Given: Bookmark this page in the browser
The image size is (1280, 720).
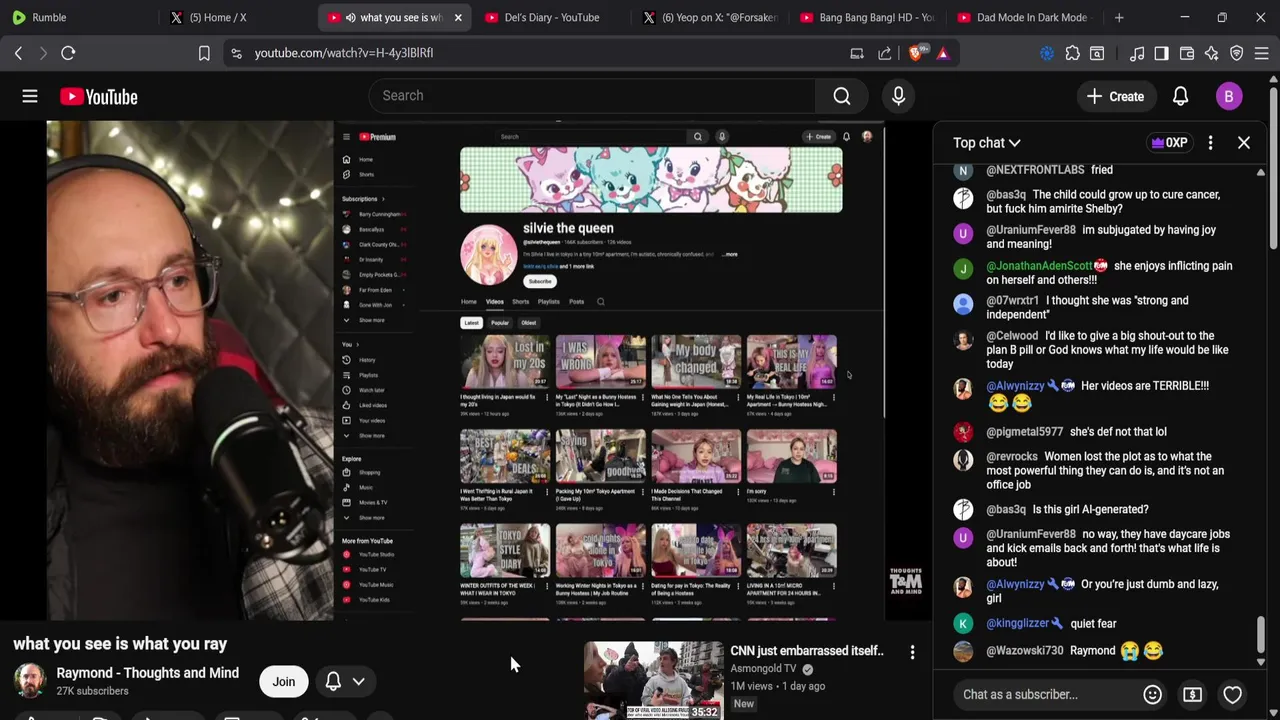Looking at the screenshot, I should point(204,53).
